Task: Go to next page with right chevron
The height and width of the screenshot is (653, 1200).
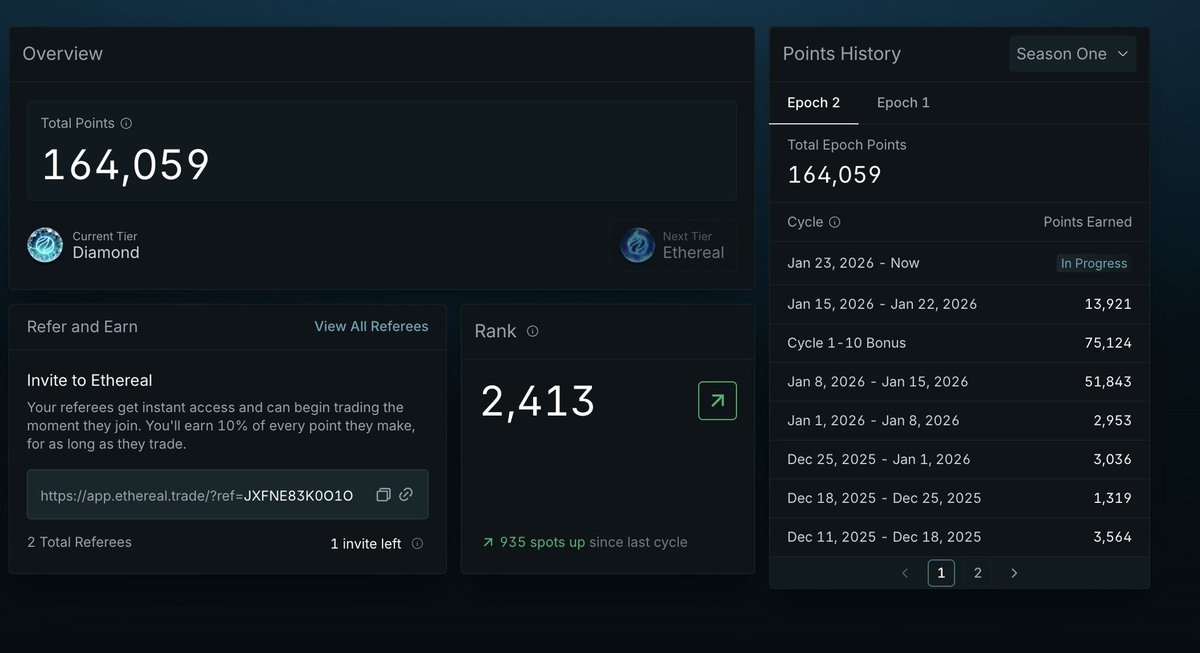Action: tap(1014, 573)
